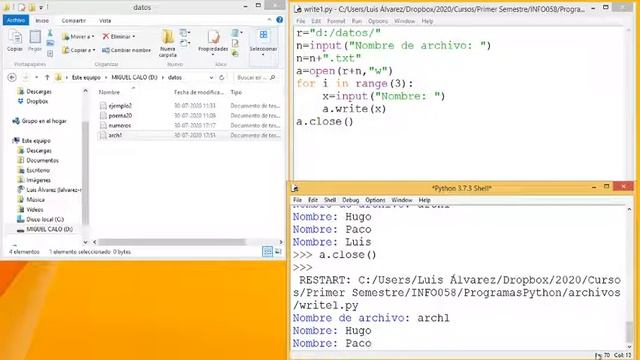The width and height of the screenshot is (640, 360).
Task: Select MIGUEL CALO (D:) in the navigation pane
Action: [x=49, y=229]
